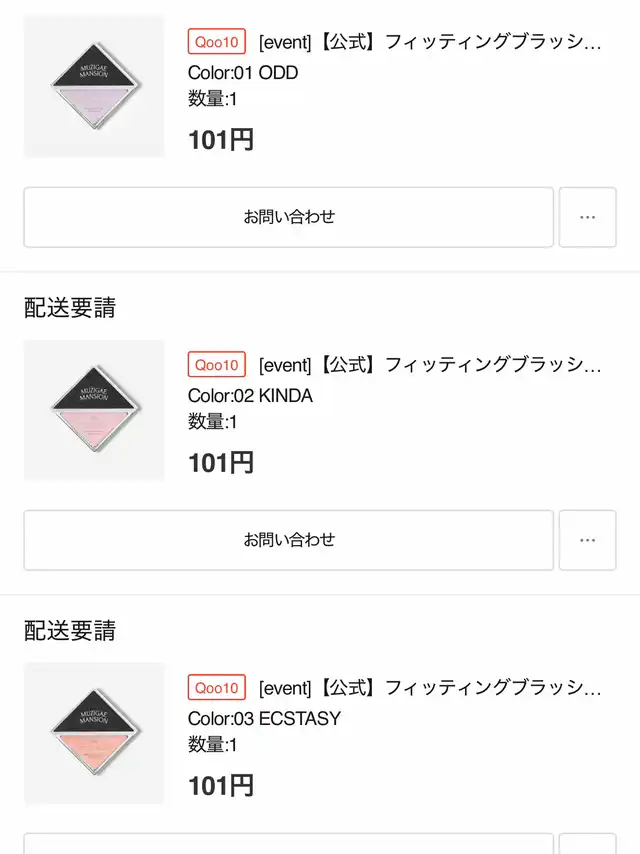Select the Color:02 KINDA option text

[x=250, y=395]
